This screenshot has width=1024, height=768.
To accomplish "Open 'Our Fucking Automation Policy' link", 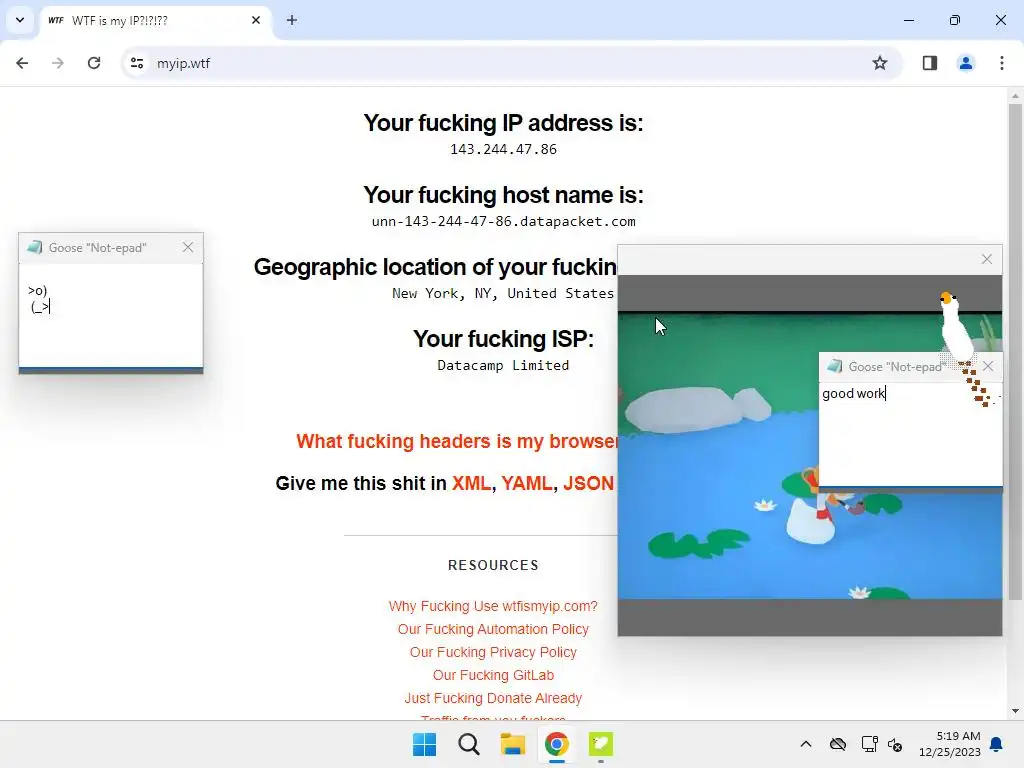I will (x=493, y=629).
